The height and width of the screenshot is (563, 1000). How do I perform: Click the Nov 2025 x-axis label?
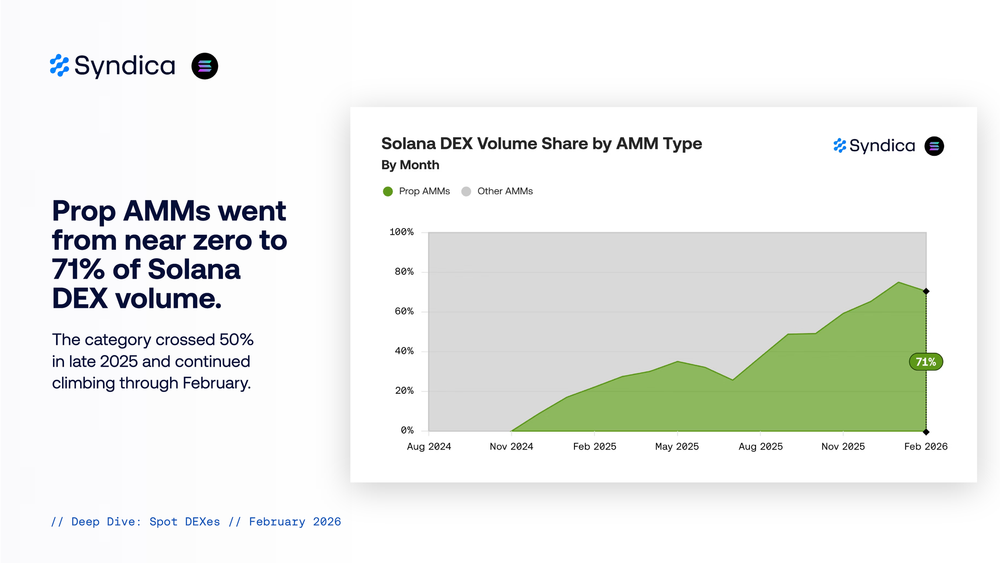click(843, 447)
